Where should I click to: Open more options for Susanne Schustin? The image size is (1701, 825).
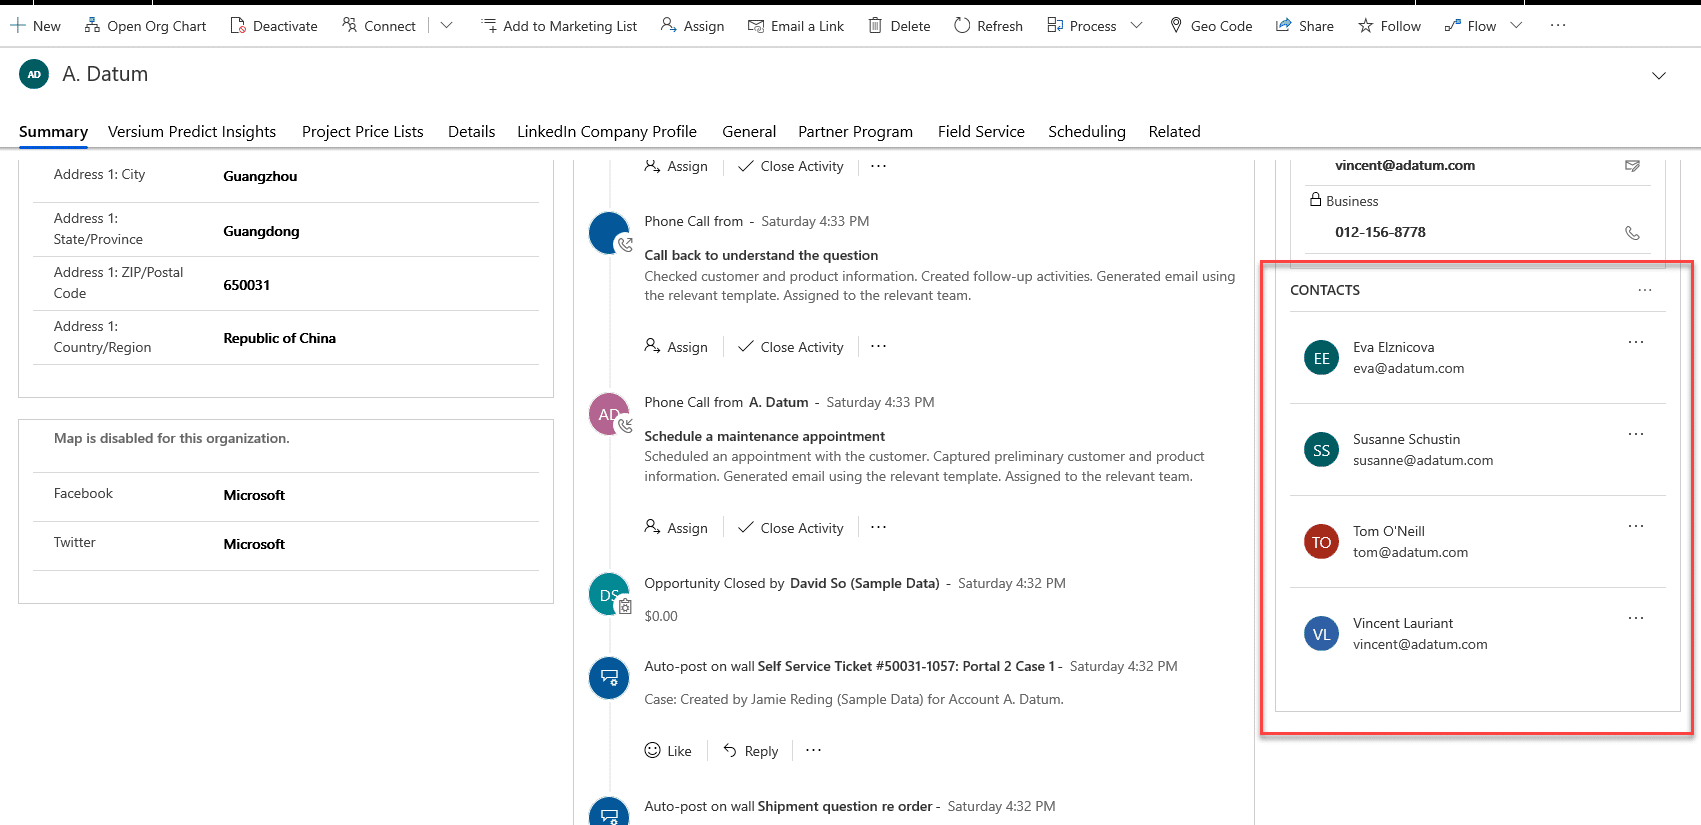[1636, 434]
